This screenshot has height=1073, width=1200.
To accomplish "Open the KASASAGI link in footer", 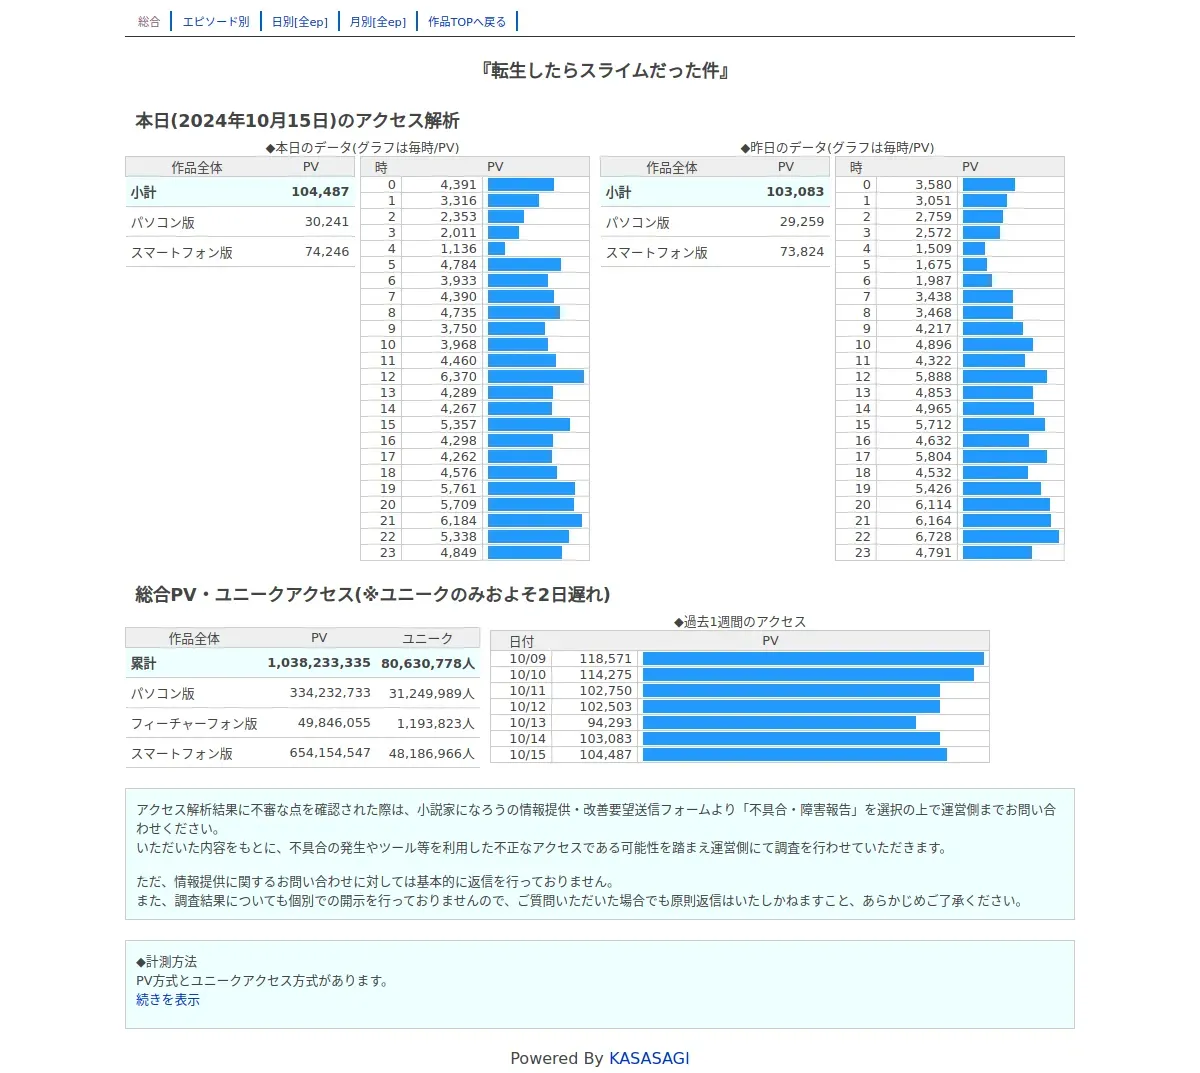I will click(649, 1058).
